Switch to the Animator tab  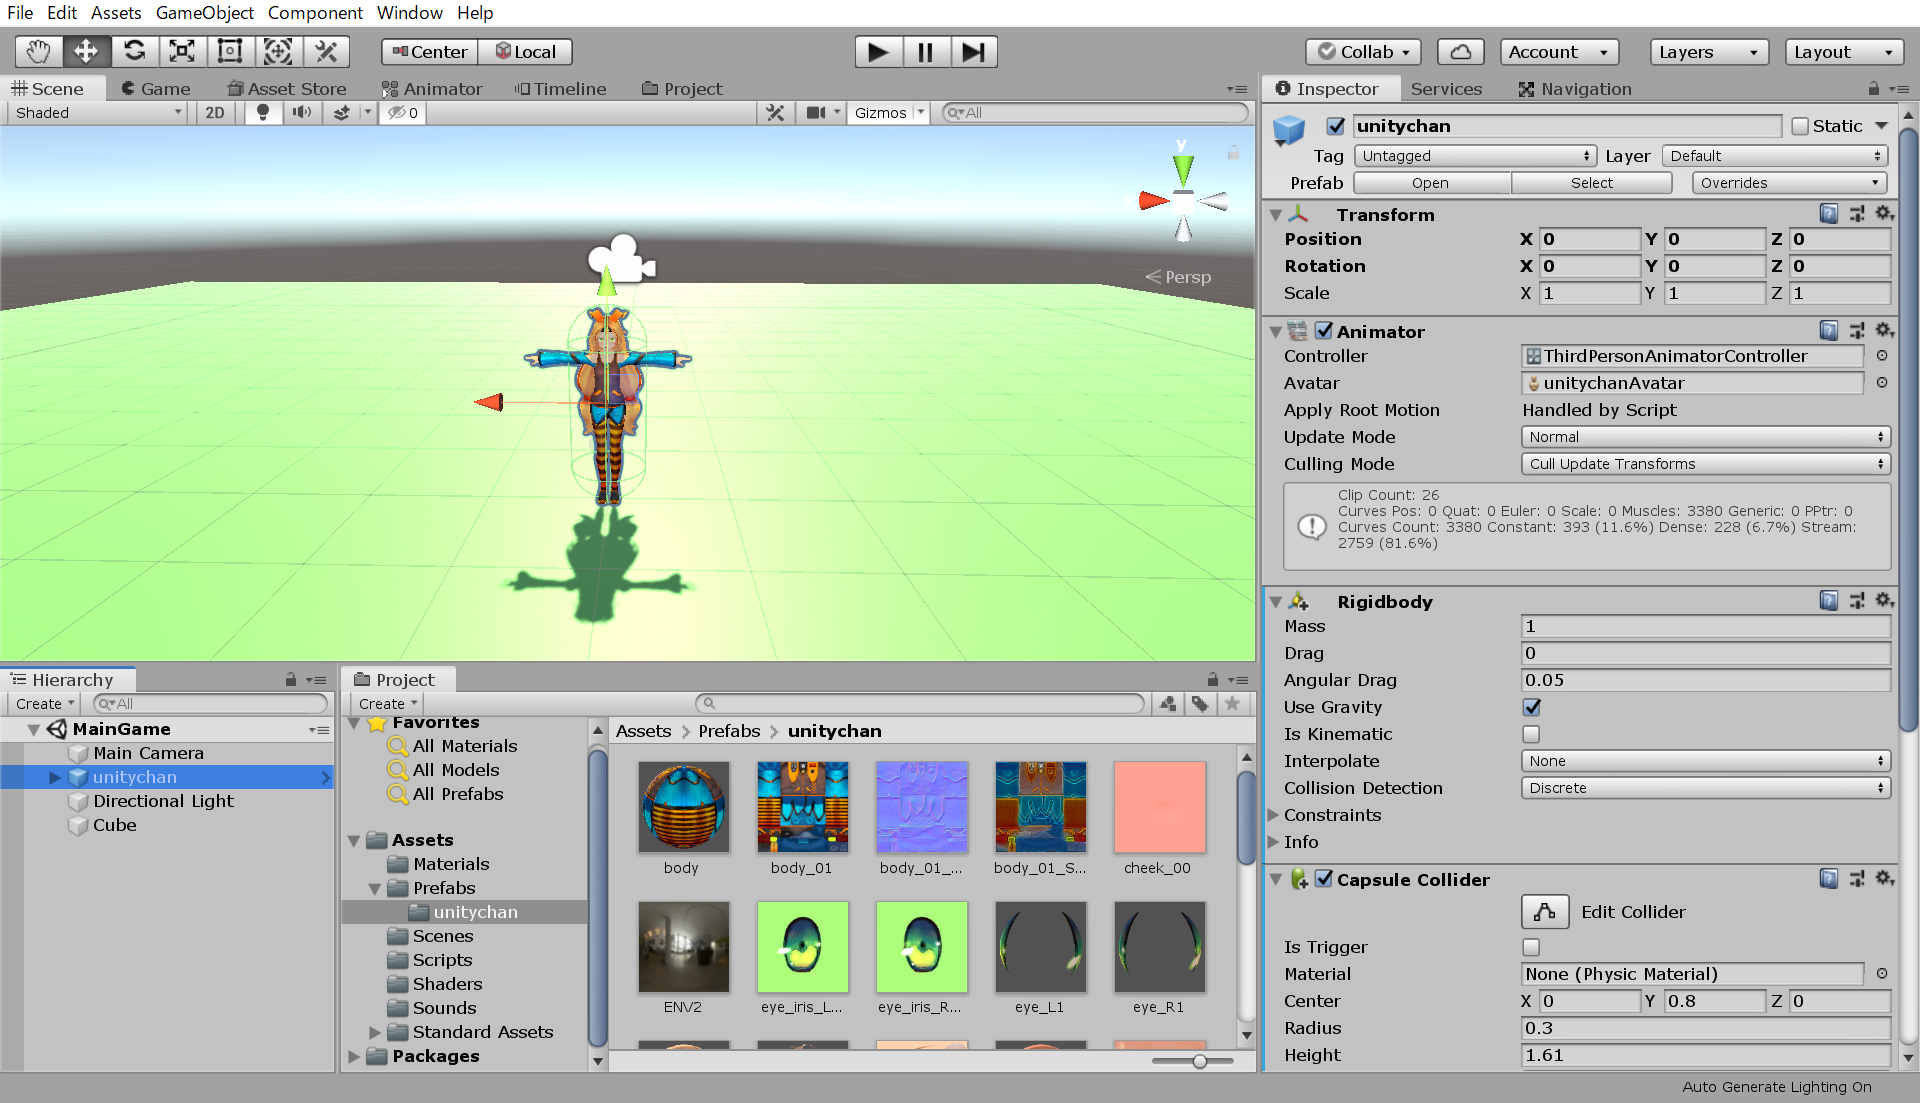[x=432, y=89]
